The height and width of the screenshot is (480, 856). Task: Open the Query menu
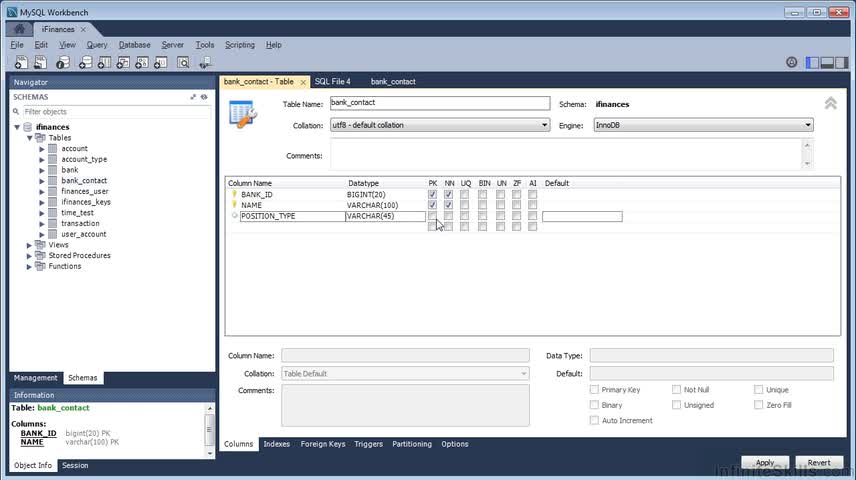coord(97,45)
